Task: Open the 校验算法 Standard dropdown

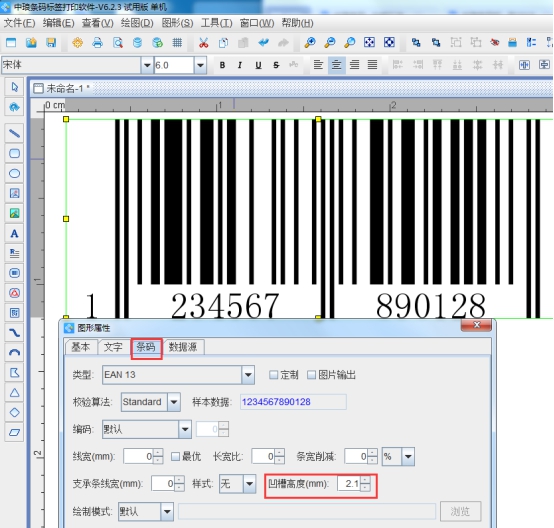Action: pyautogui.click(x=173, y=402)
